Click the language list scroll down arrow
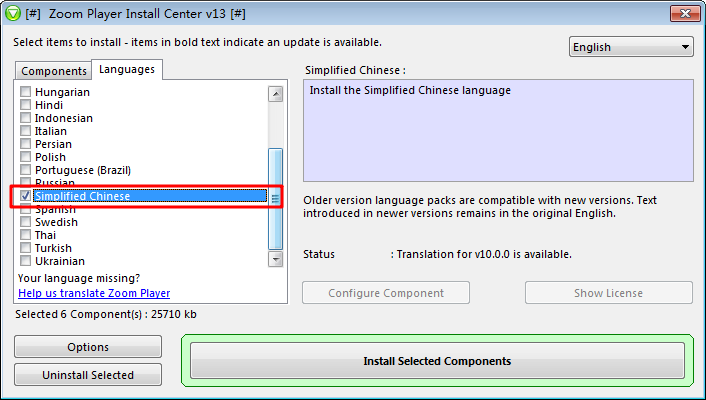 (x=275, y=259)
